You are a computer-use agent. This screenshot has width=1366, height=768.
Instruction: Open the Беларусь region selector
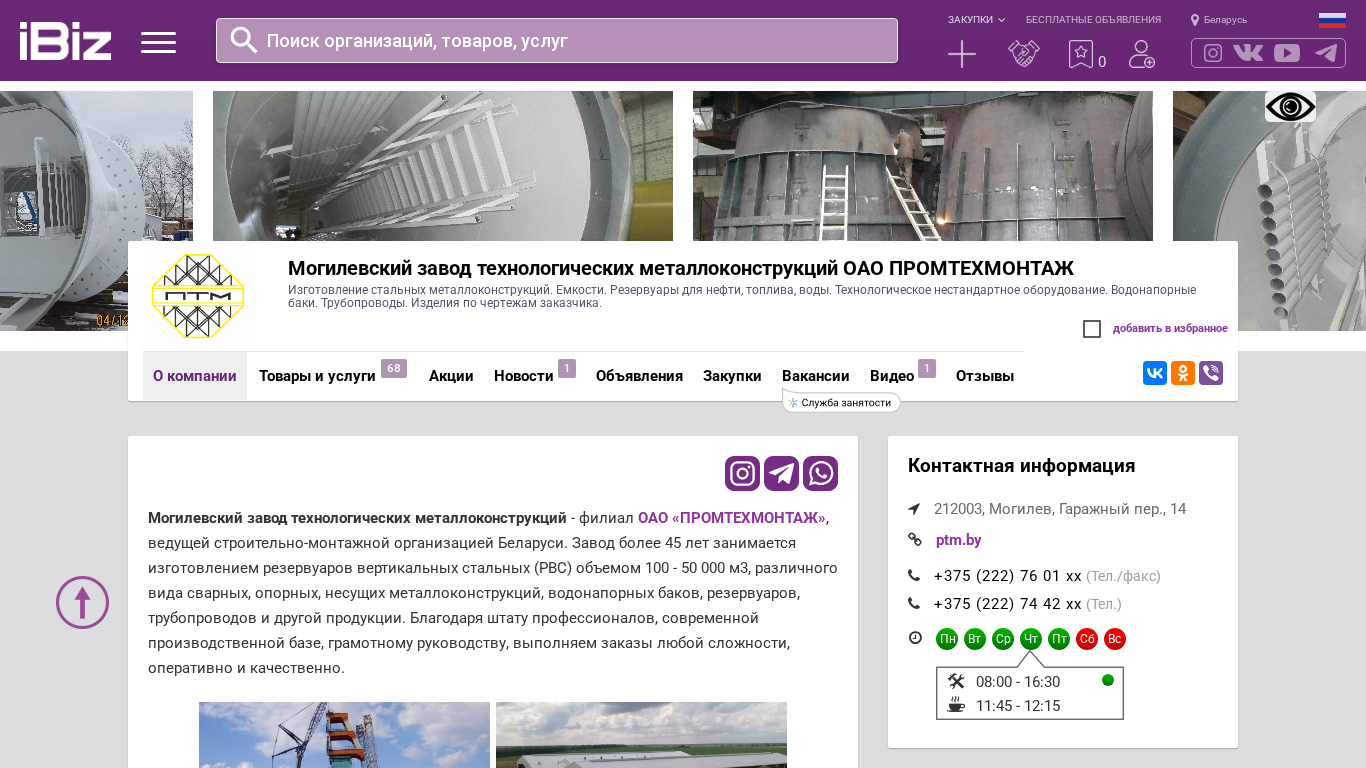coord(1219,20)
